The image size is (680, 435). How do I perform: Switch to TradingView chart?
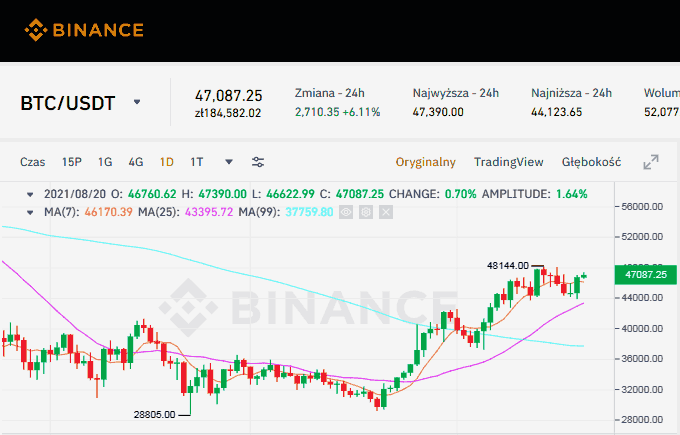[509, 162]
